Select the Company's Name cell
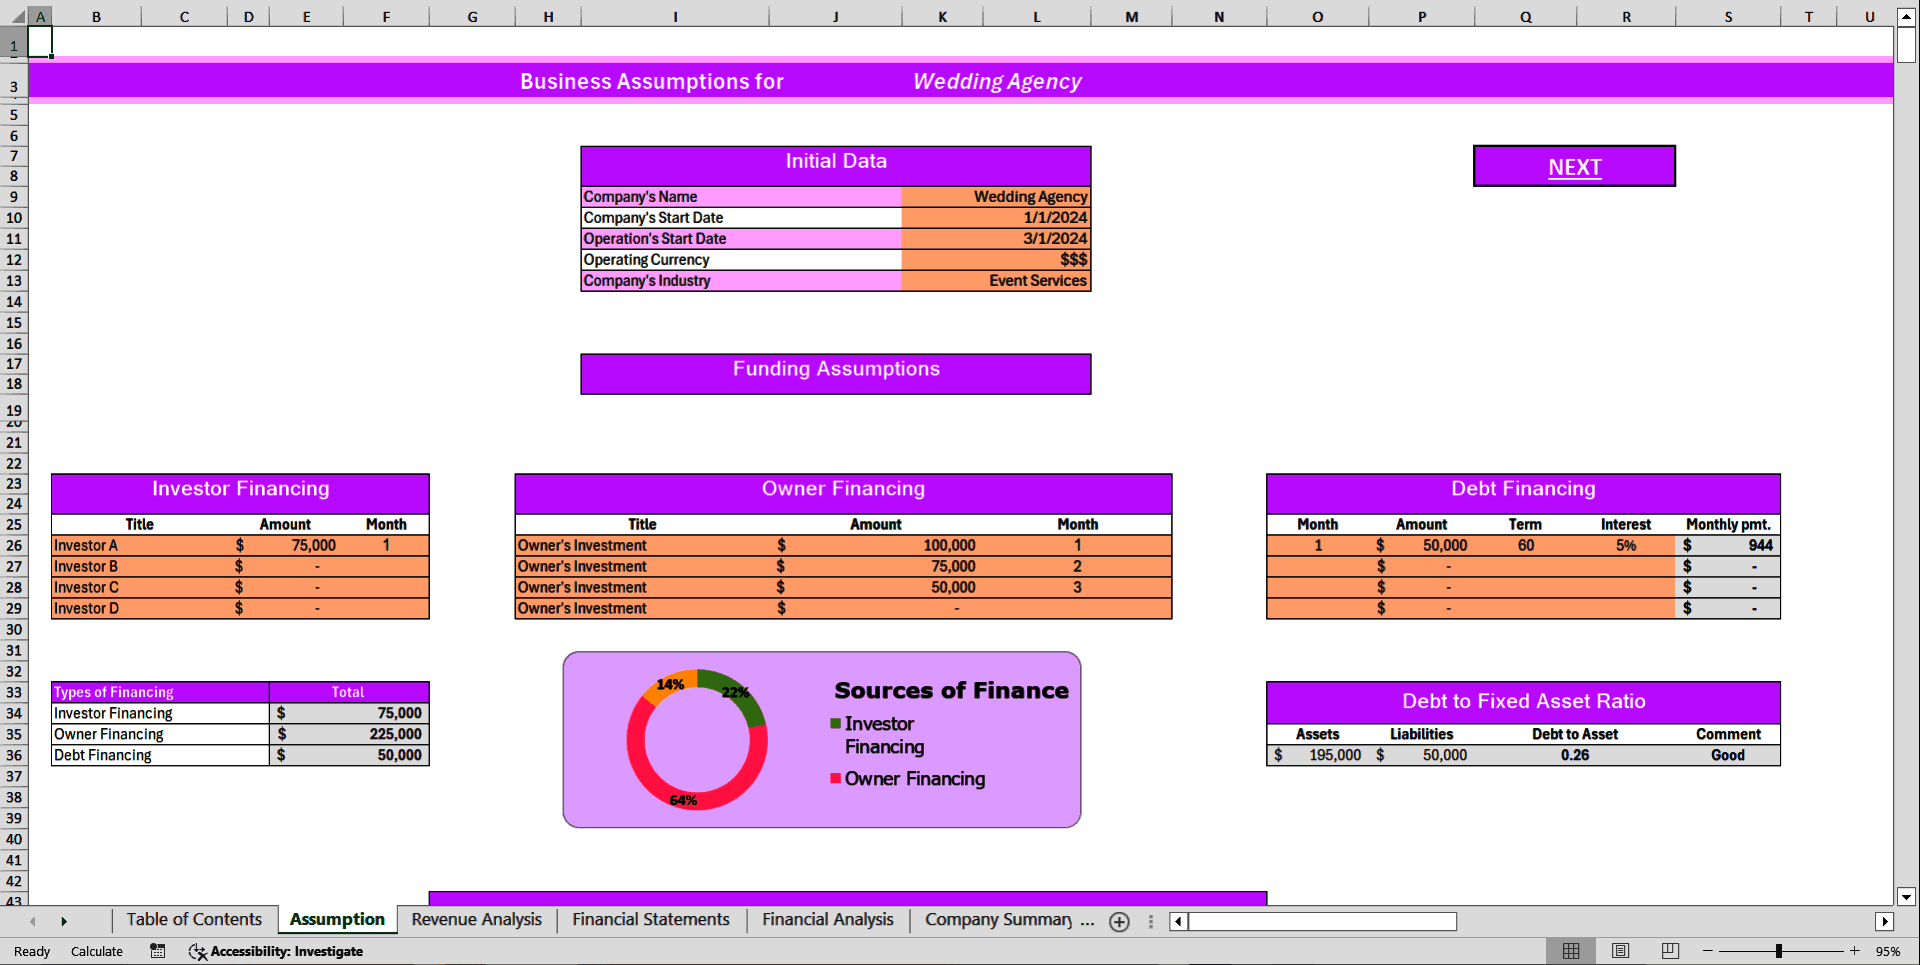The height and width of the screenshot is (965, 1920). click(640, 197)
